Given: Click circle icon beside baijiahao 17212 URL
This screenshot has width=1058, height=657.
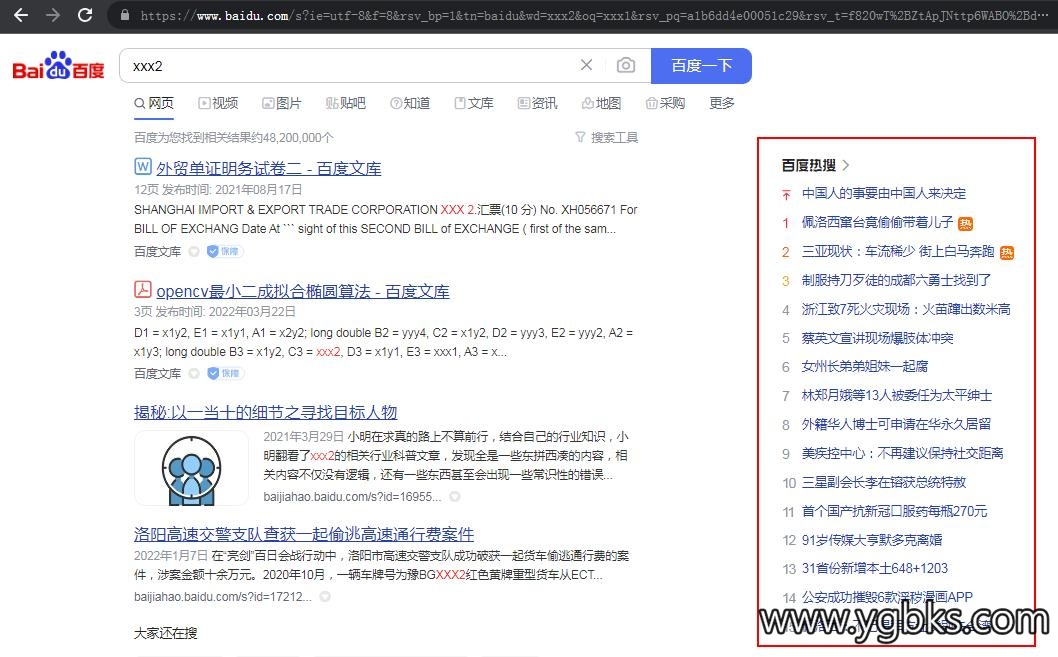Looking at the screenshot, I should [x=325, y=596].
